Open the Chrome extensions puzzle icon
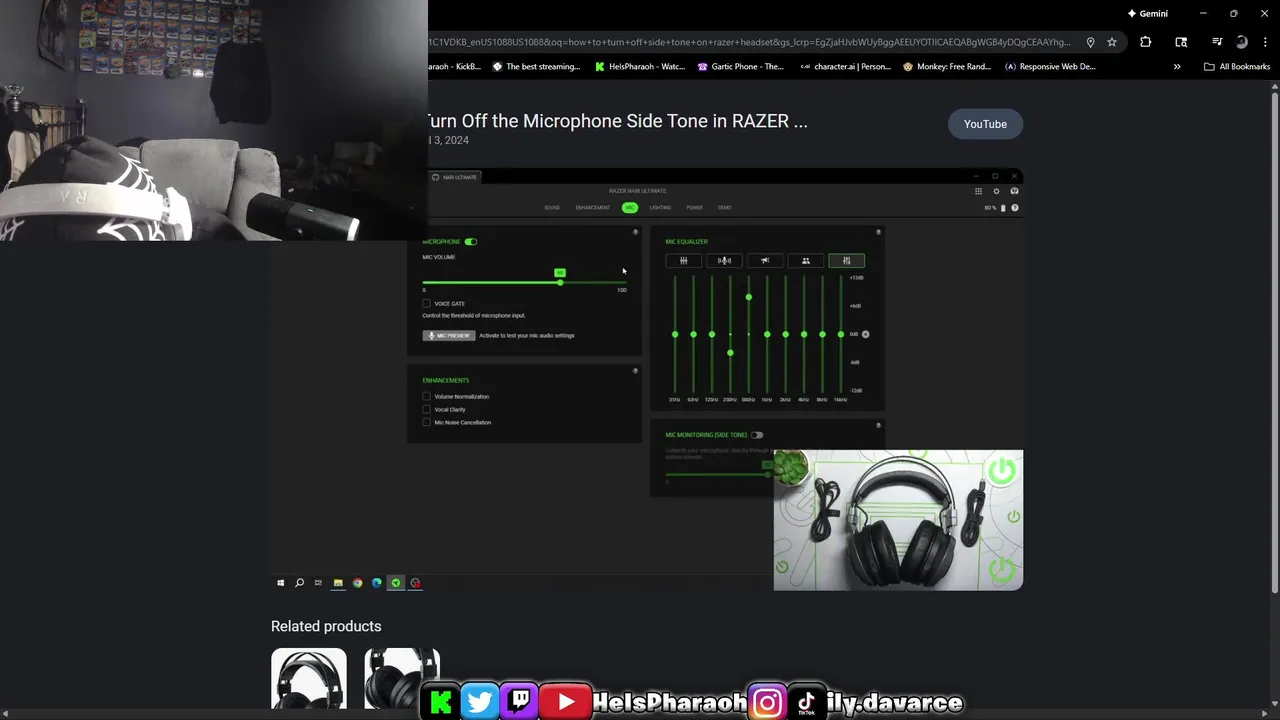The width and height of the screenshot is (1280, 720). pos(1146,42)
